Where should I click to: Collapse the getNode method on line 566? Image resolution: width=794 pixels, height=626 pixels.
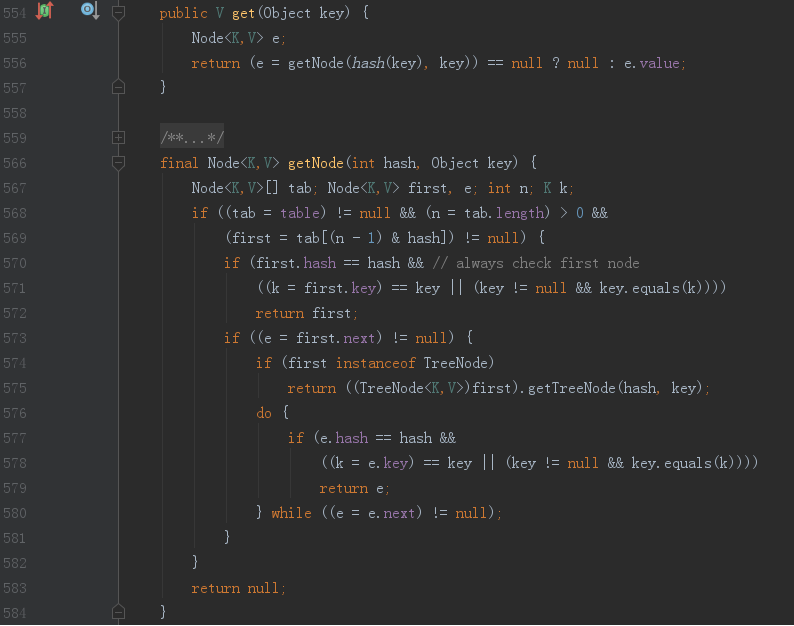pyautogui.click(x=118, y=163)
